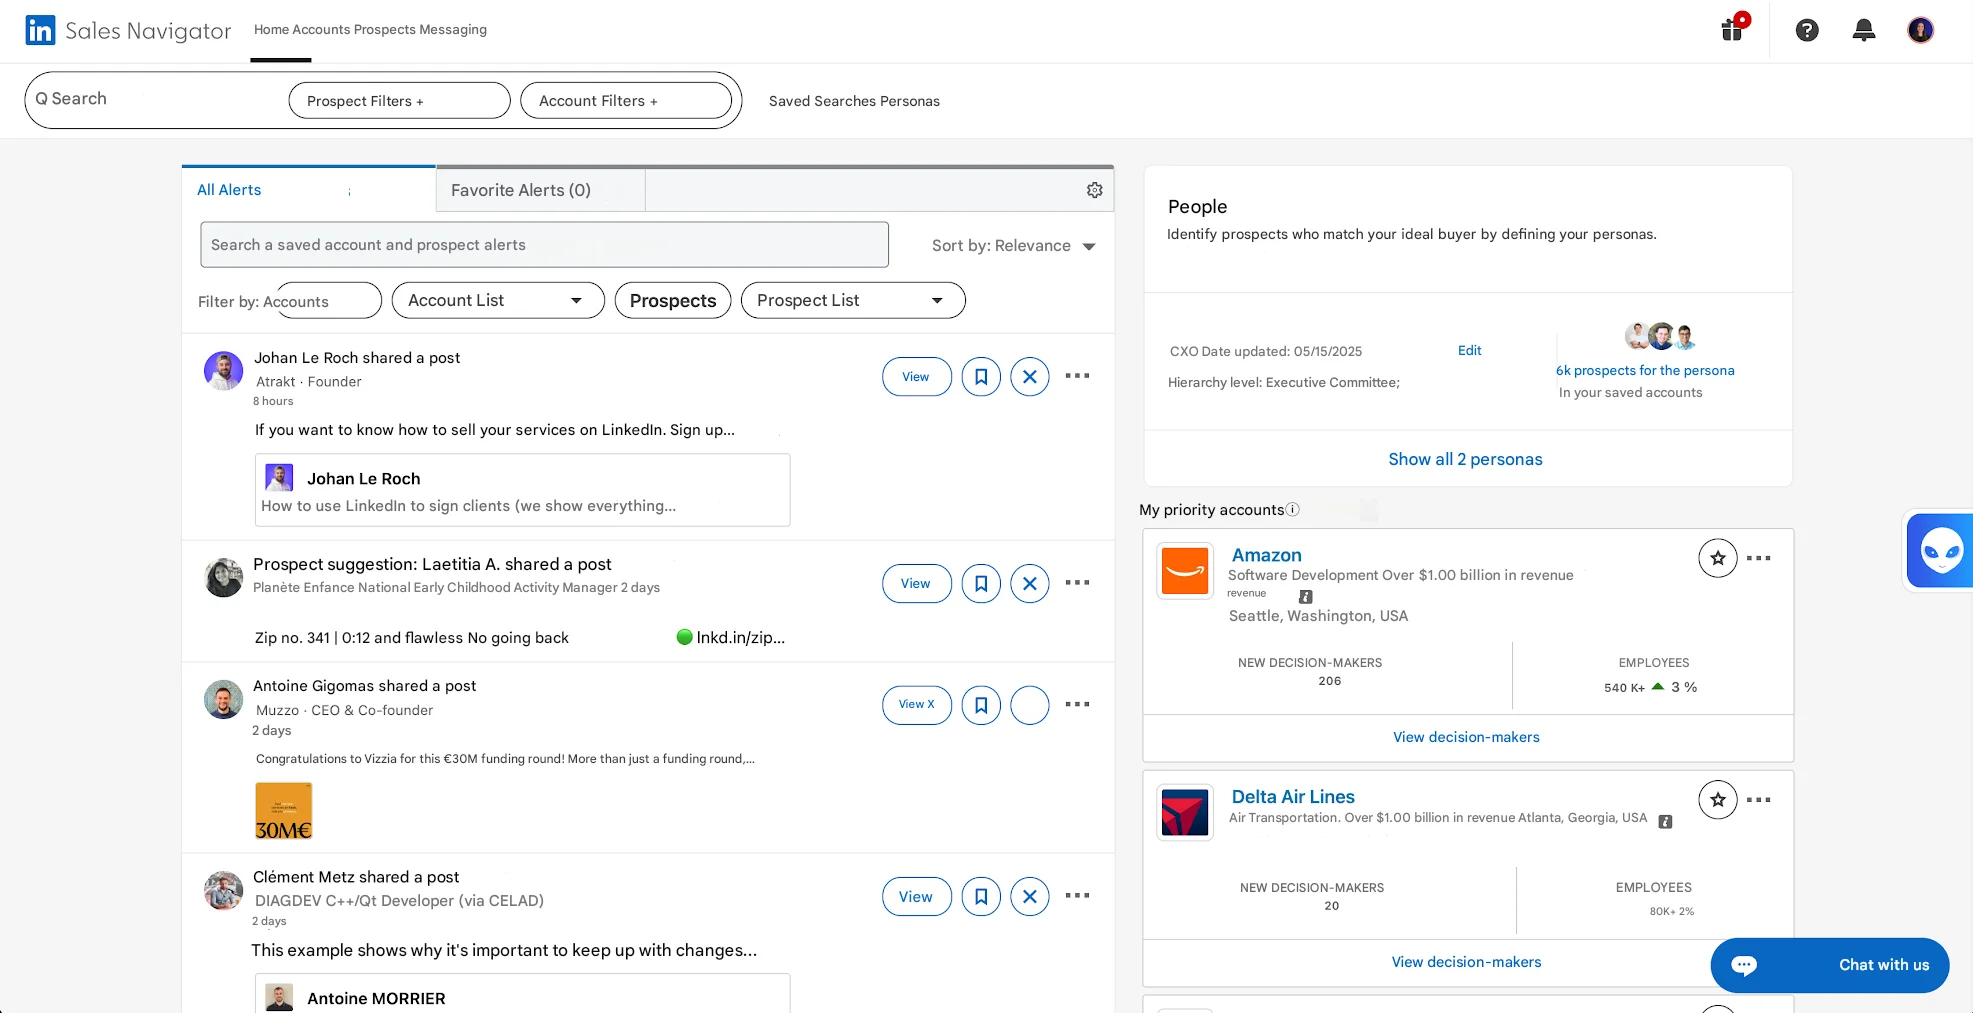The image size is (1973, 1013).
Task: Expand Prospect Filters
Action: pyautogui.click(x=399, y=101)
